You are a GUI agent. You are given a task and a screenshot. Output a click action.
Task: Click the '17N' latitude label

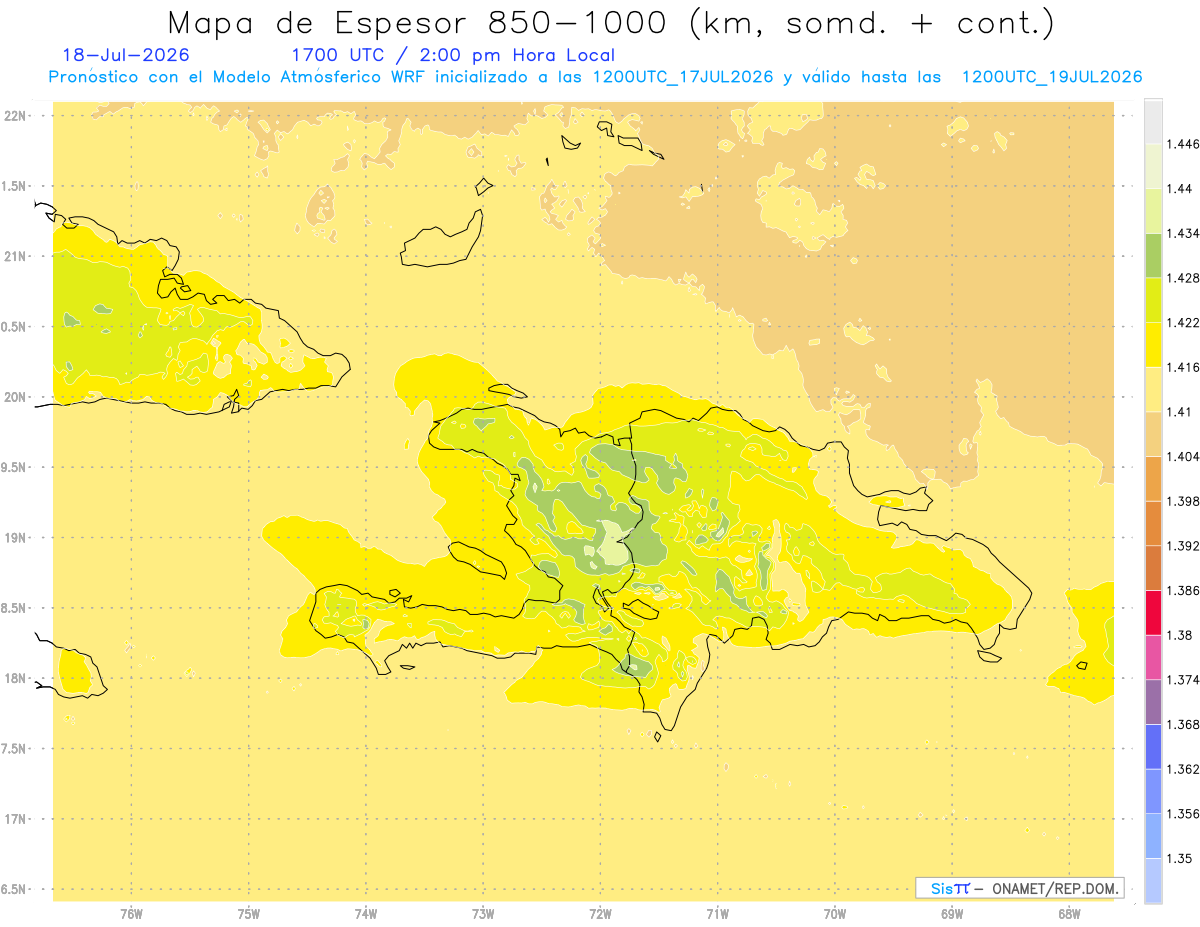coord(15,819)
